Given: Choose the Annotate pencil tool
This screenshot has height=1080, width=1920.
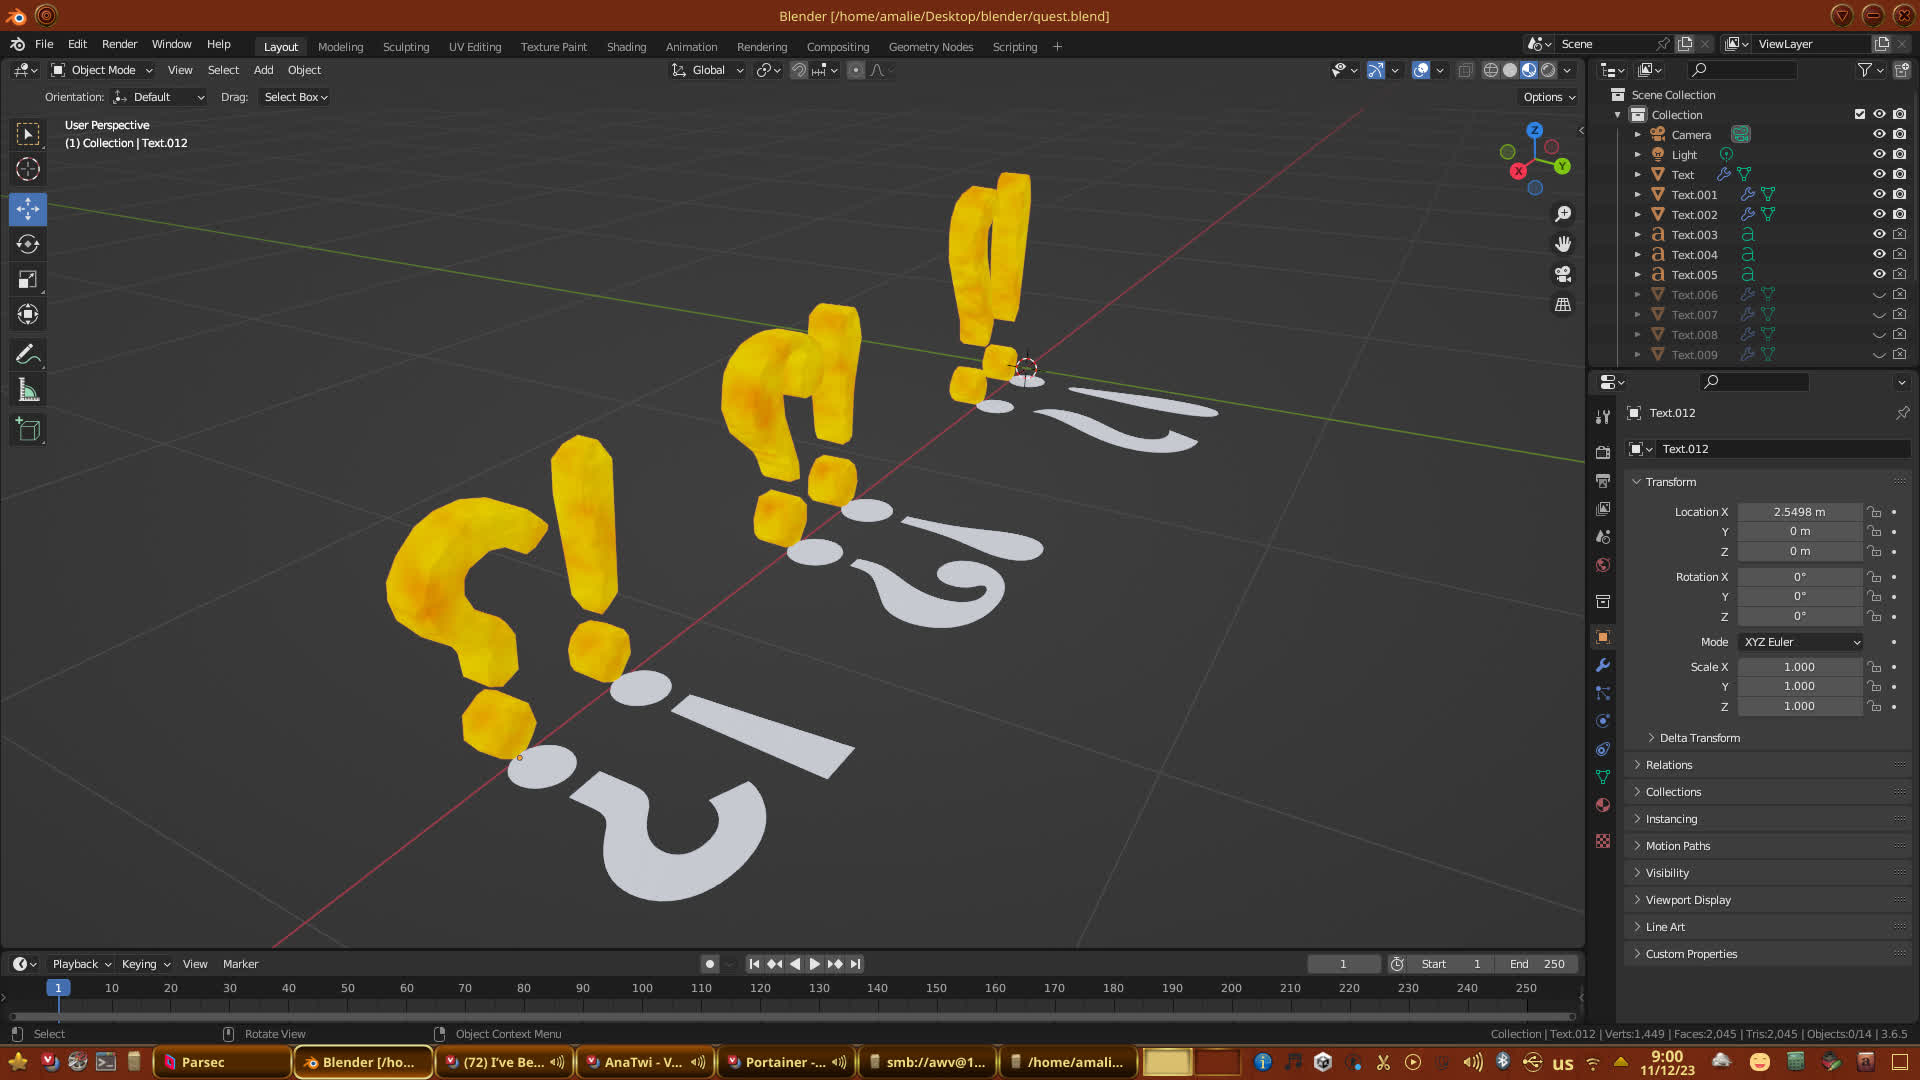Looking at the screenshot, I should coord(28,354).
